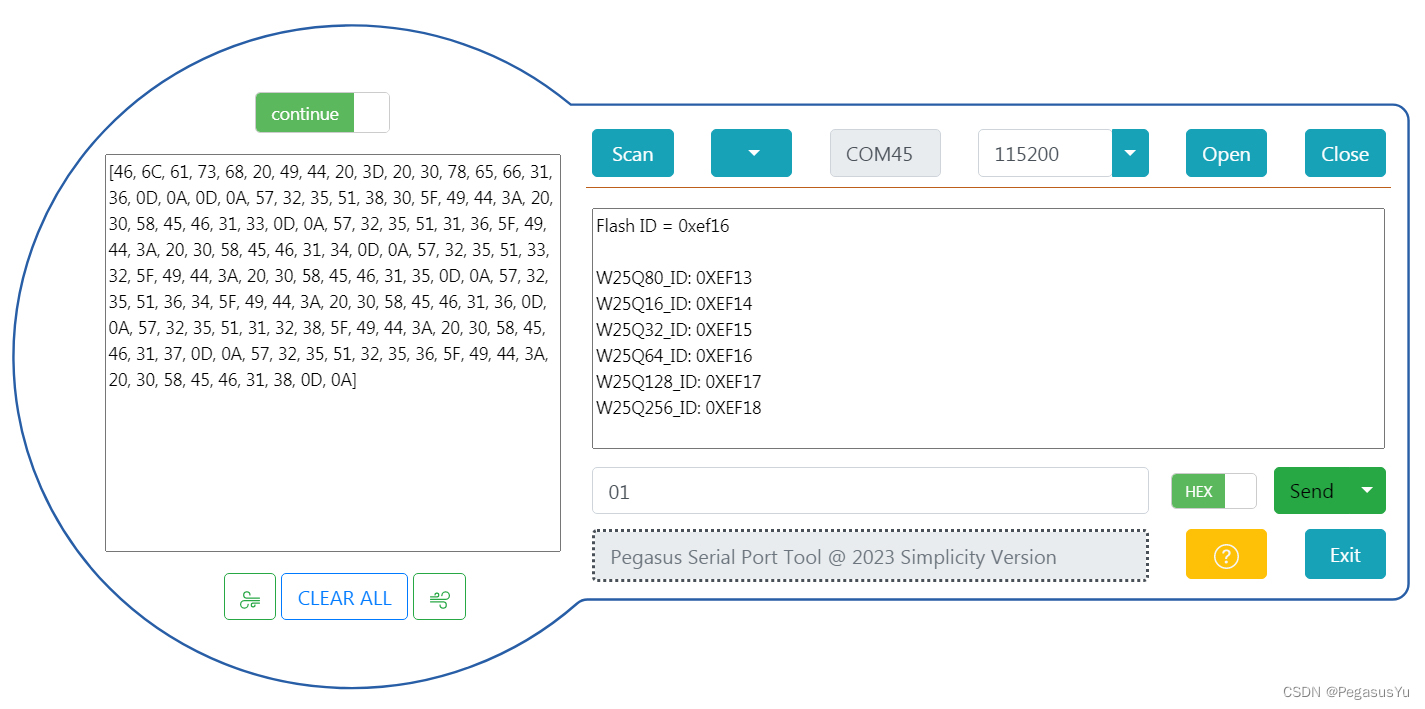Select the hex send field containing 01
Image resolution: width=1425 pixels, height=709 pixels.
[870, 490]
